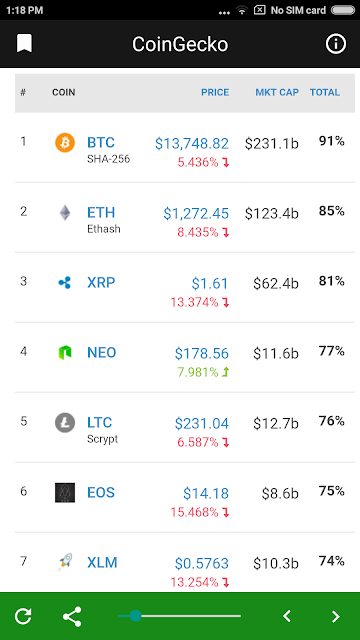Tap the EOS black logo thumbnail

[65, 493]
